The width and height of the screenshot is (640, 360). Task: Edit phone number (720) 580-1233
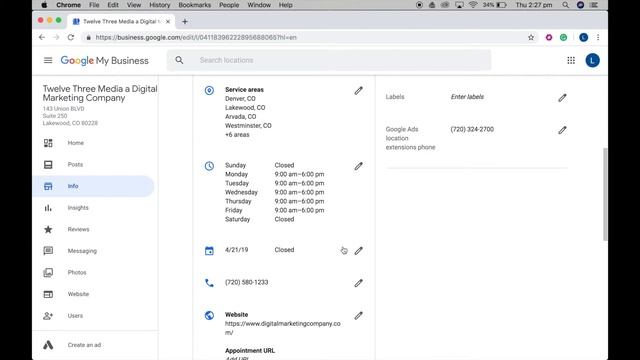(358, 283)
